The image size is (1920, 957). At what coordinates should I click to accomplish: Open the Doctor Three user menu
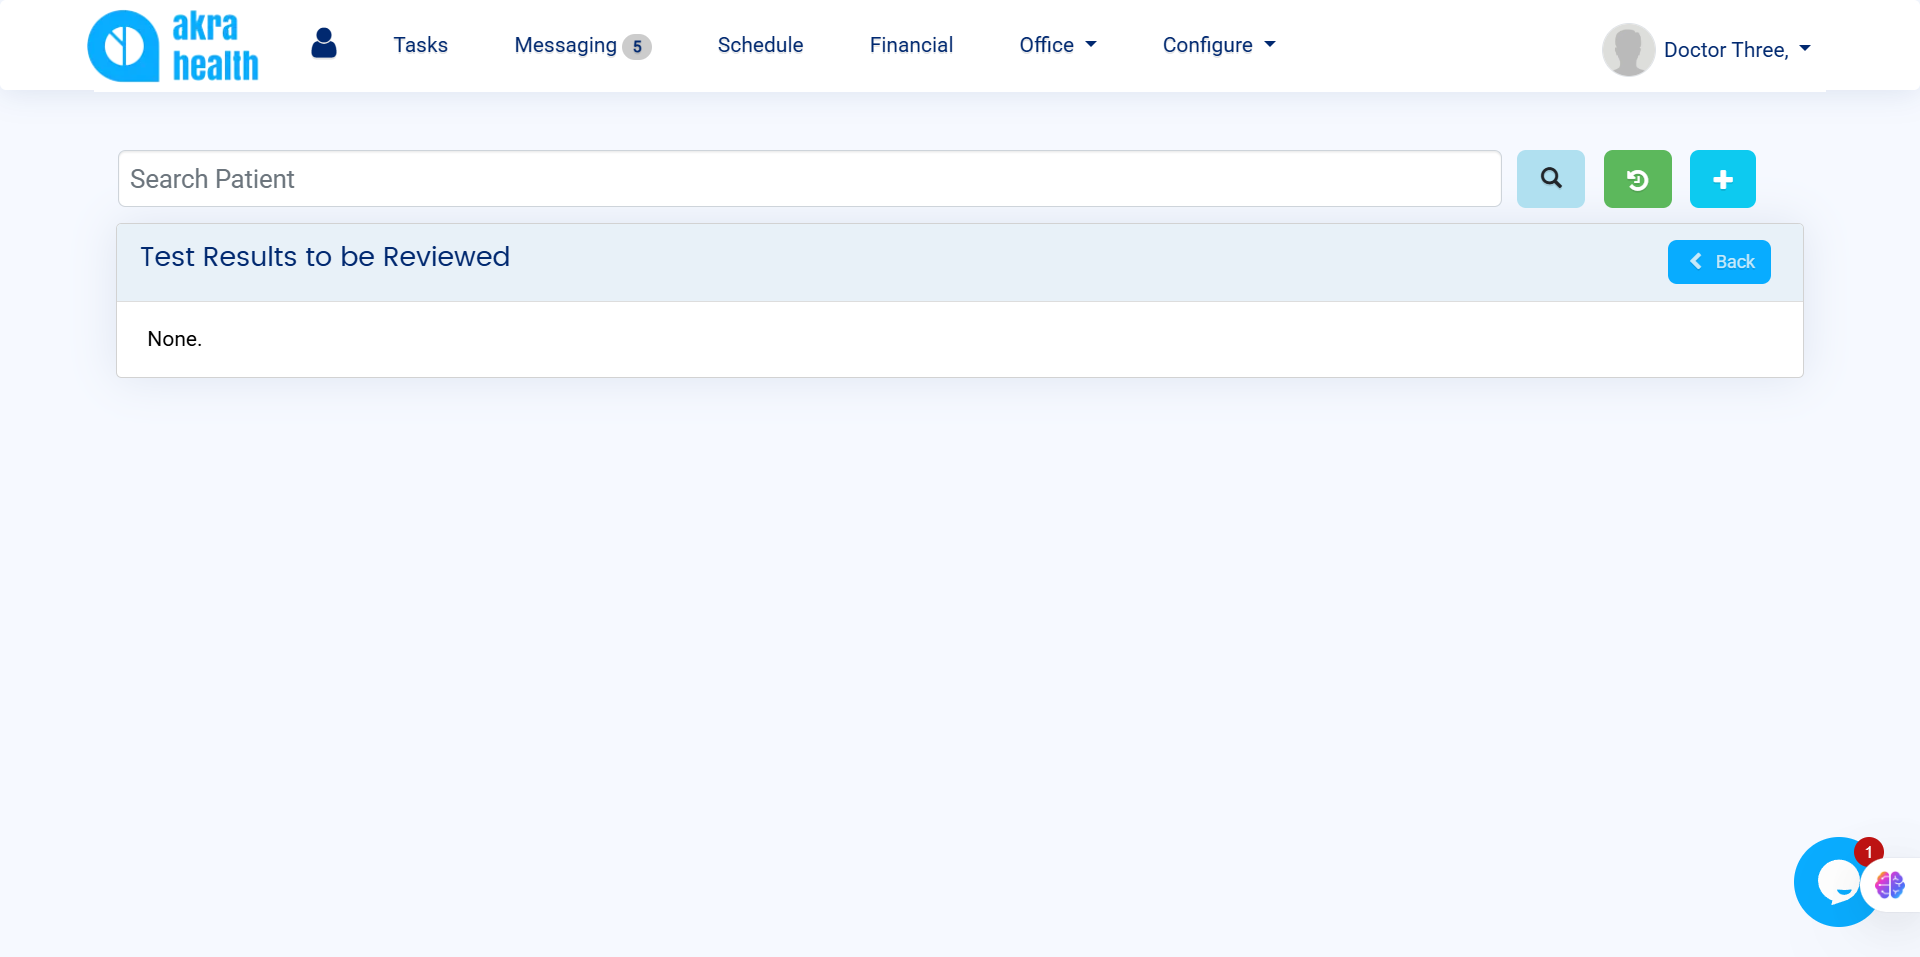(x=1737, y=50)
